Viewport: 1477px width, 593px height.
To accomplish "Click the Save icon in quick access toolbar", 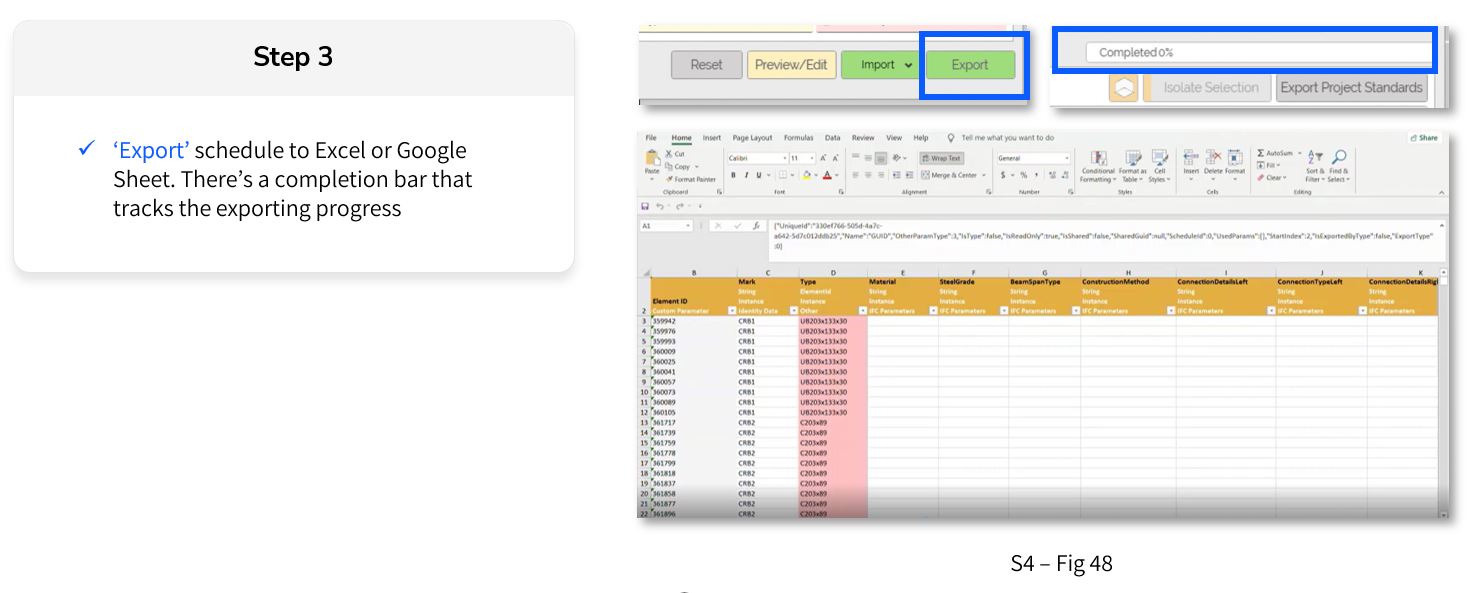I will tap(645, 206).
